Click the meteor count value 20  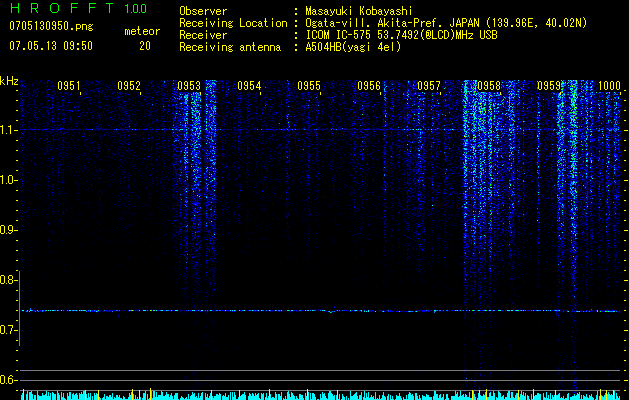(145, 46)
